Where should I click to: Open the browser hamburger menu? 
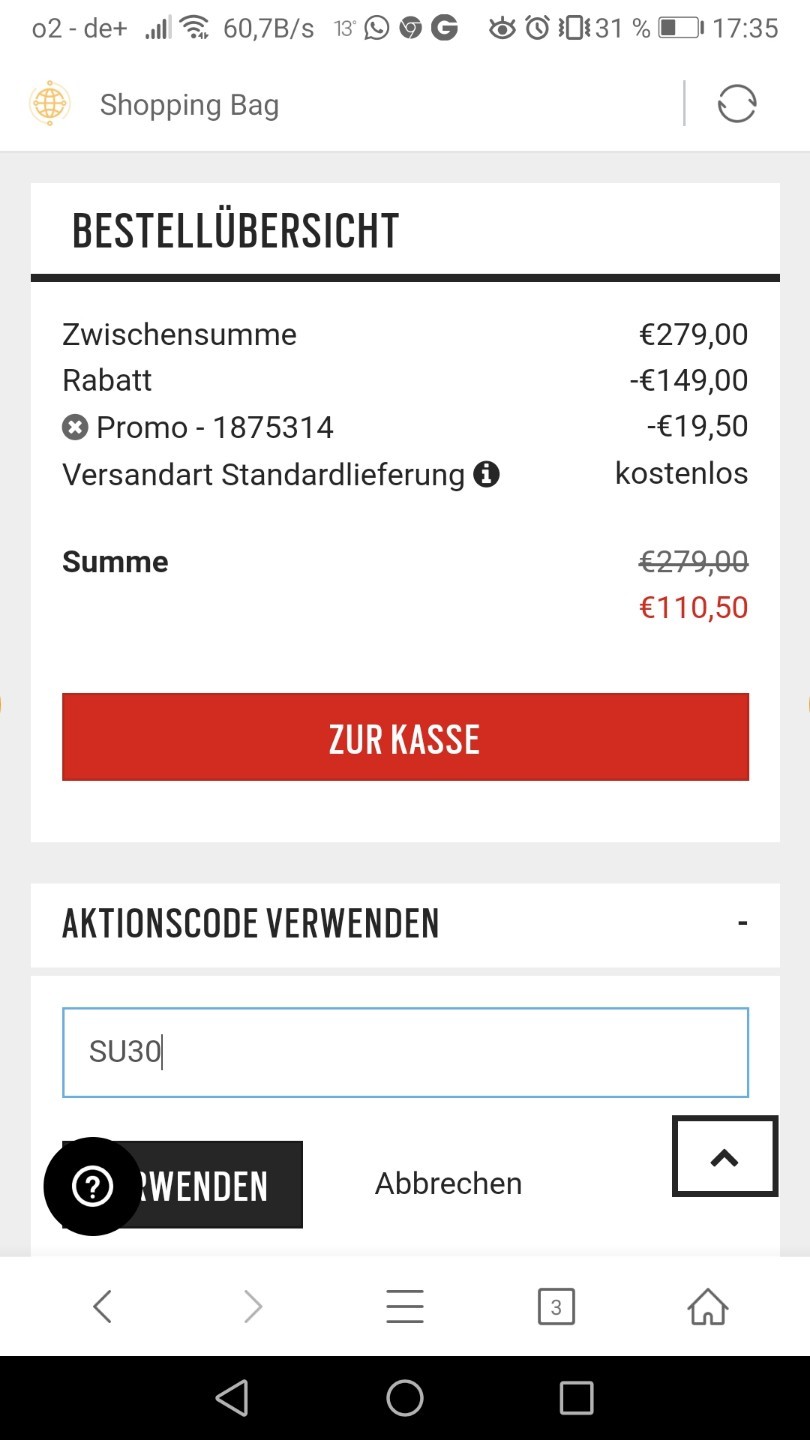click(405, 1306)
